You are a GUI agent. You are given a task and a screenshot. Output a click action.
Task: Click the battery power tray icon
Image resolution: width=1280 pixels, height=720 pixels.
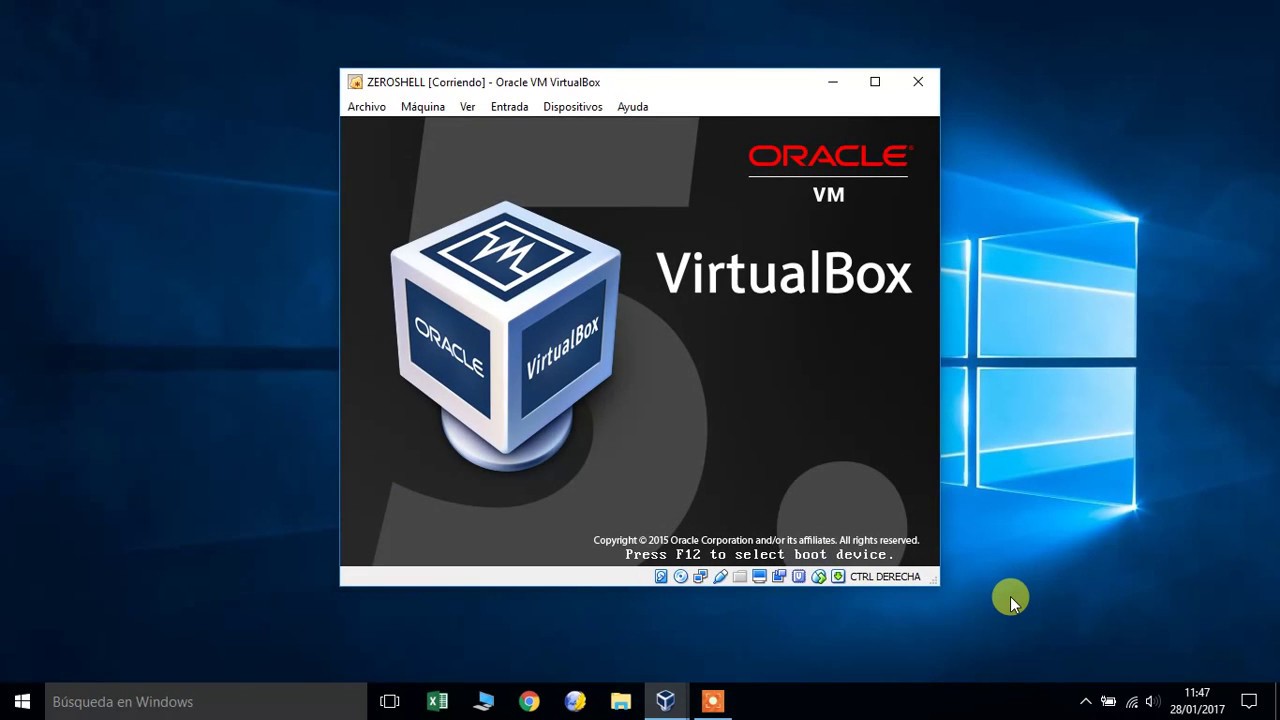coord(1108,701)
